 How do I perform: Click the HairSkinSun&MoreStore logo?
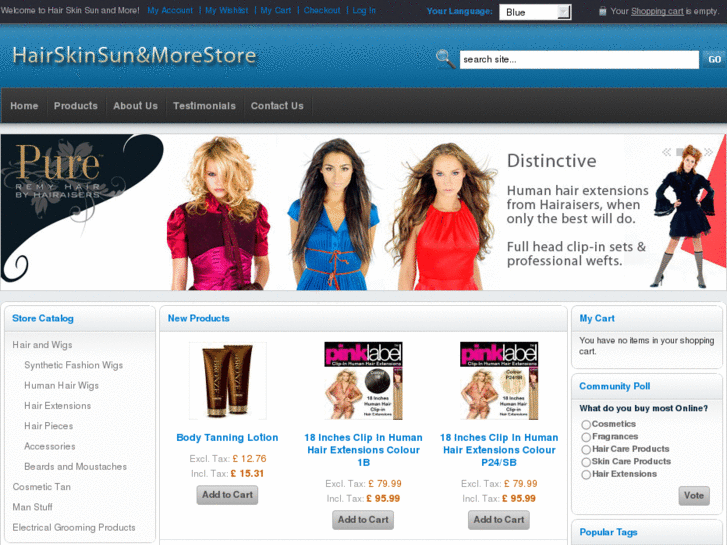pos(134,55)
